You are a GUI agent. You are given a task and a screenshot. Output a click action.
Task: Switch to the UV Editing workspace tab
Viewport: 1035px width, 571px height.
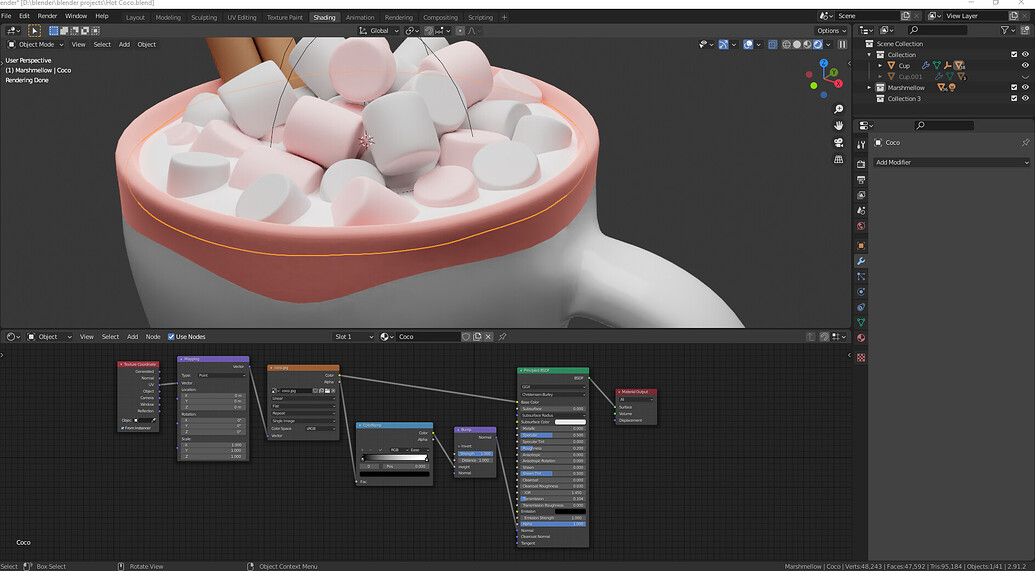242,17
